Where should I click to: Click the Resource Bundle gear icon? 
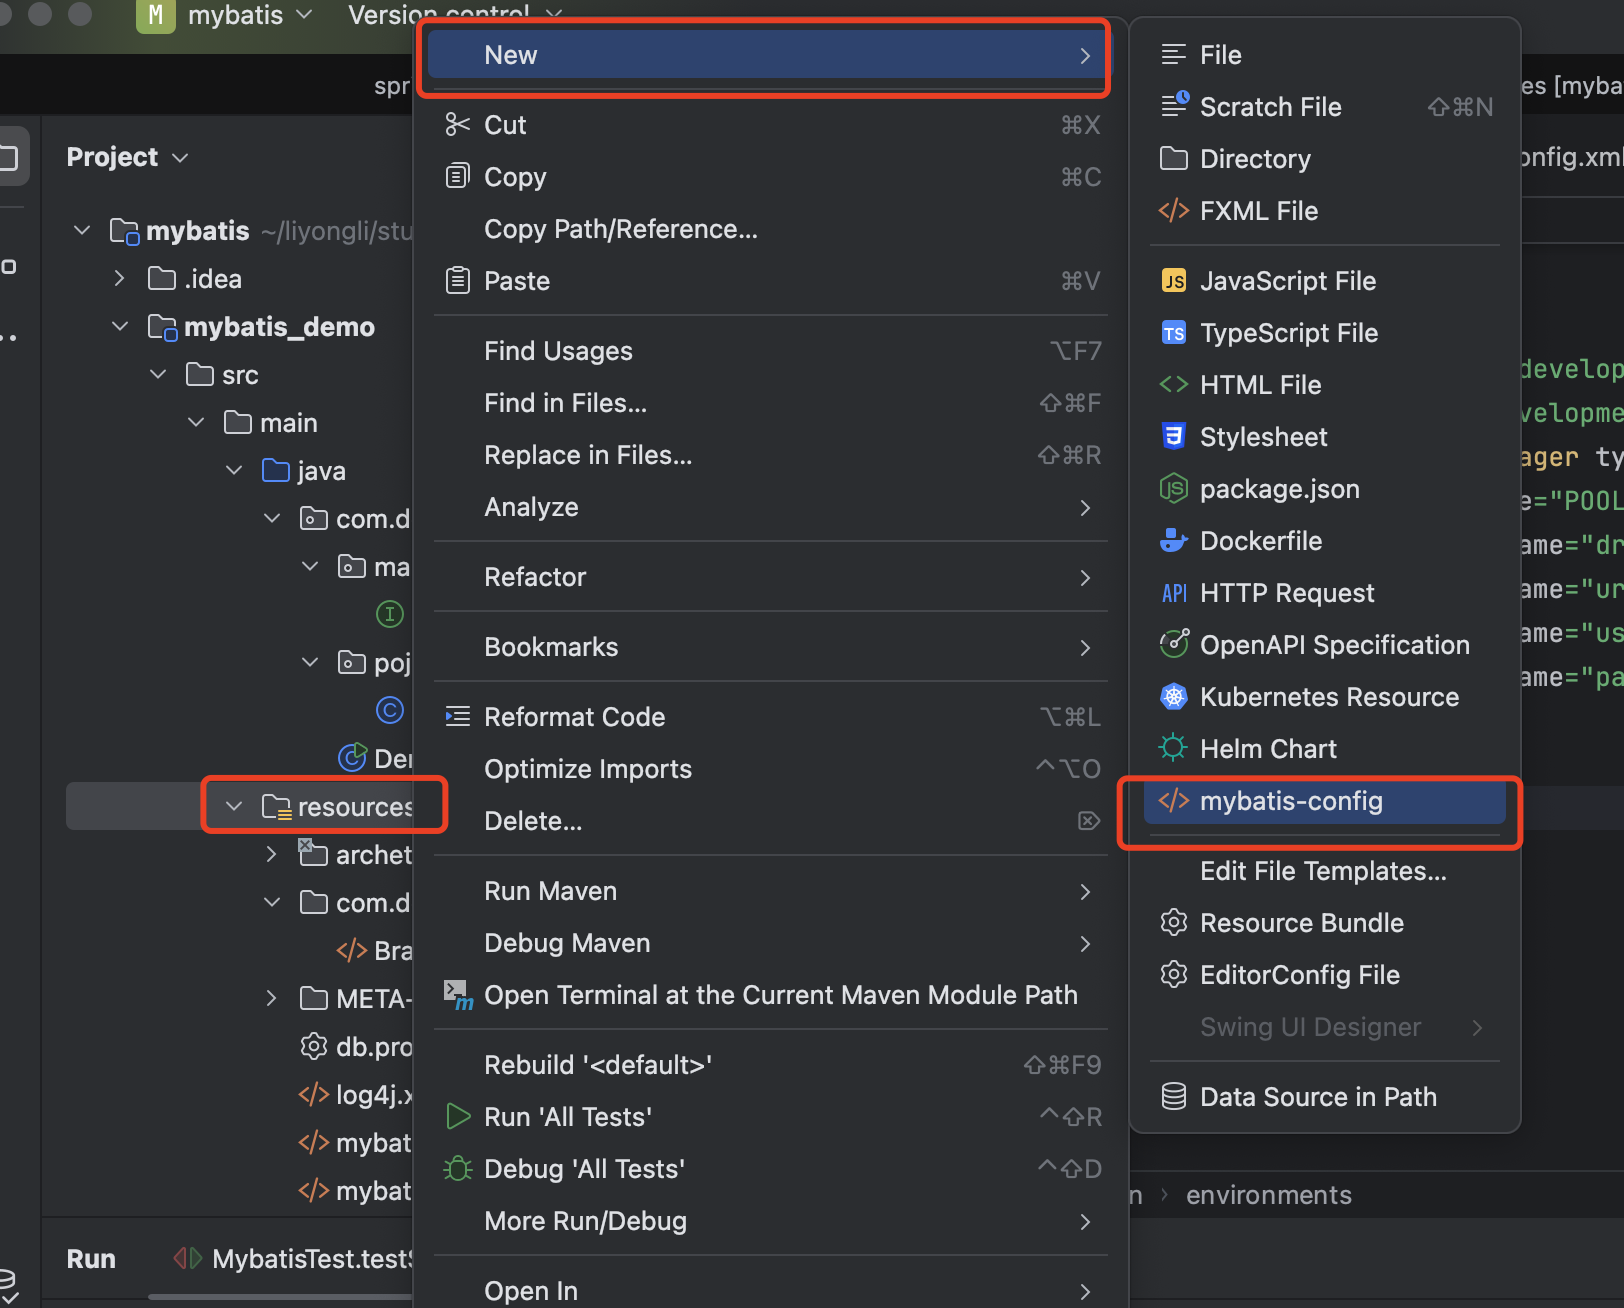pyautogui.click(x=1174, y=922)
